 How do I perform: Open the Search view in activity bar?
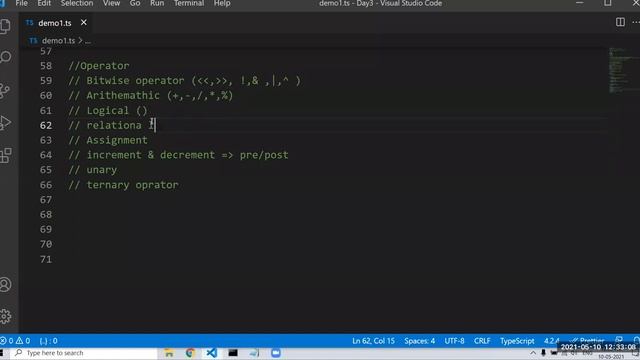click(5, 57)
